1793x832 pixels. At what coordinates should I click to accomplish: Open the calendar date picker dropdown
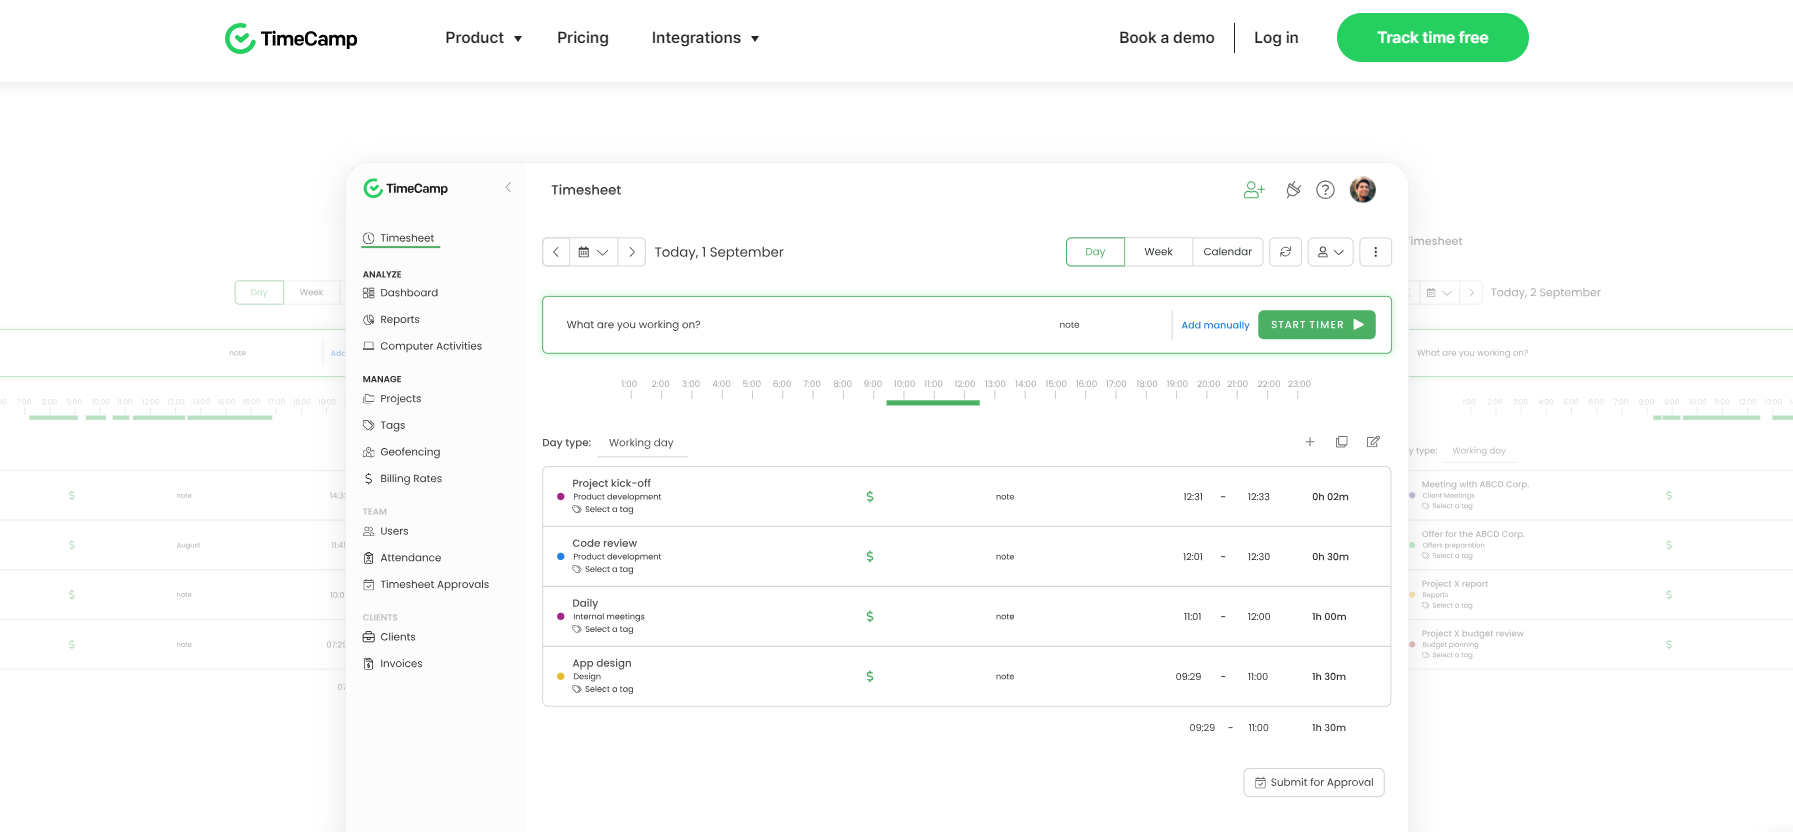click(x=593, y=252)
